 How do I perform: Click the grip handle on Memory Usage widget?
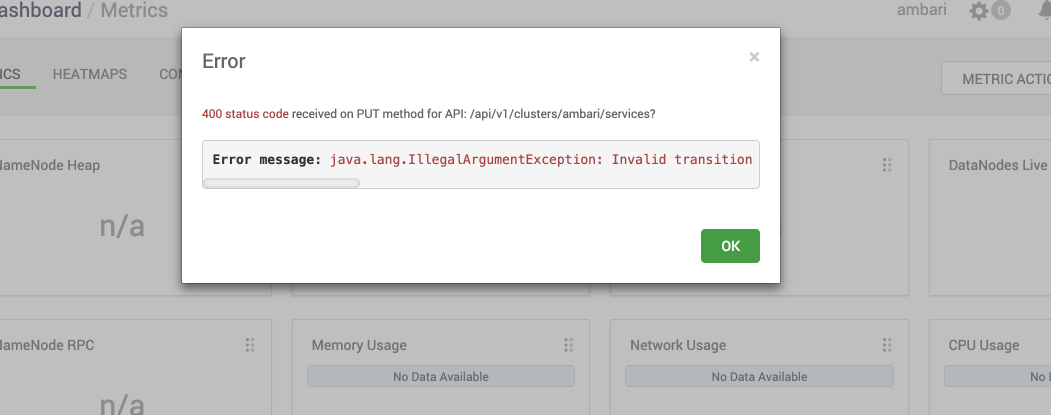tap(568, 345)
